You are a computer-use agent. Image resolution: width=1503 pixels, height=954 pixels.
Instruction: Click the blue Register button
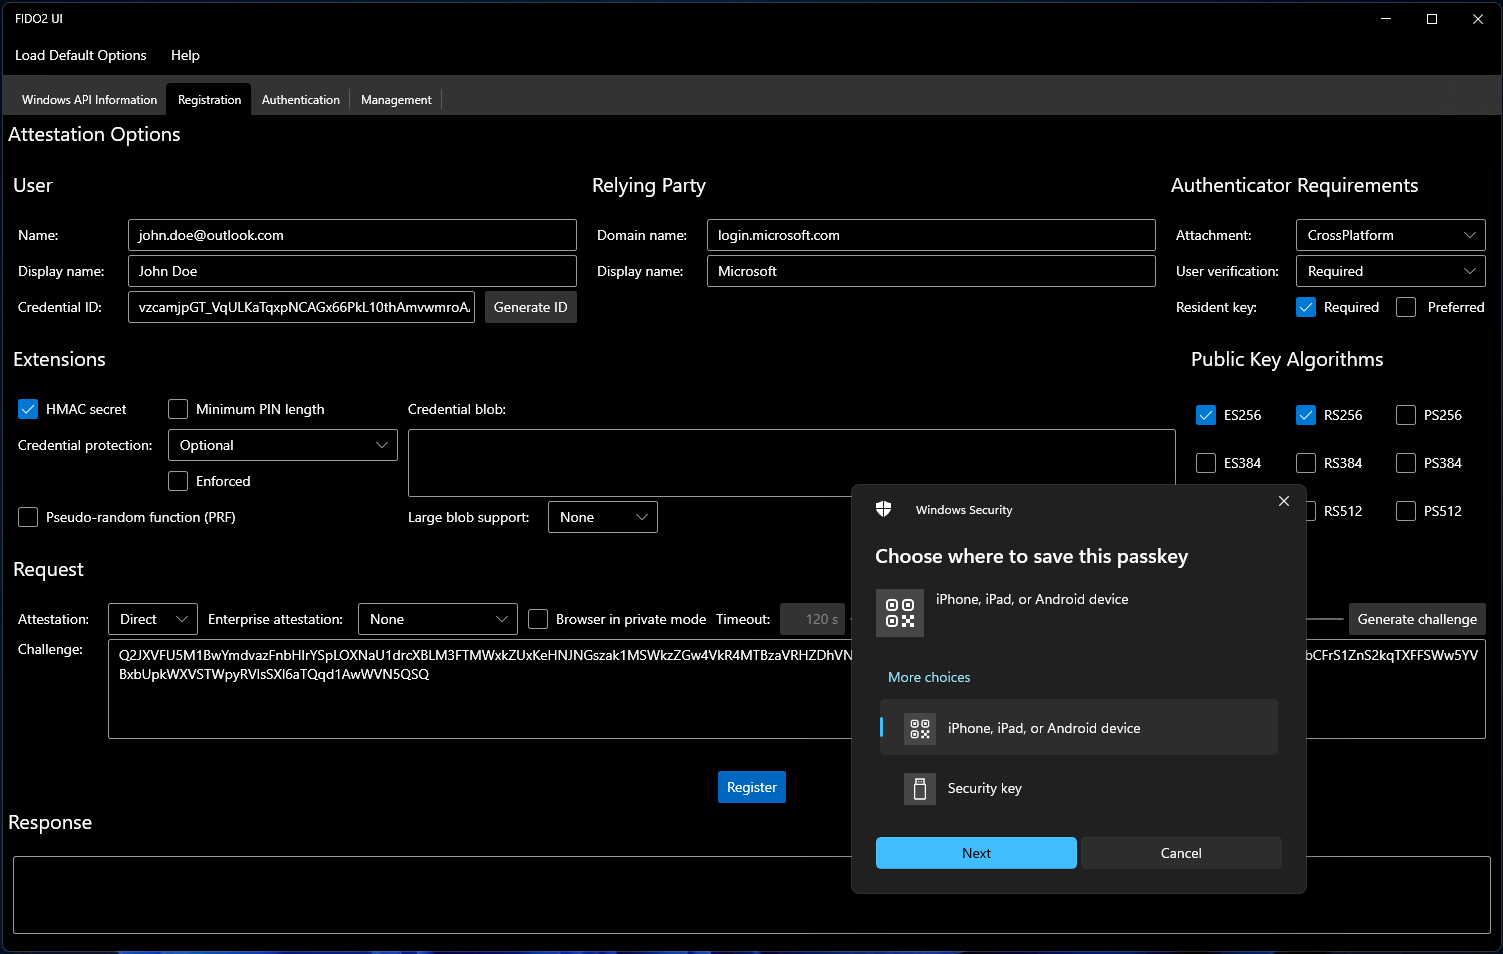point(752,787)
